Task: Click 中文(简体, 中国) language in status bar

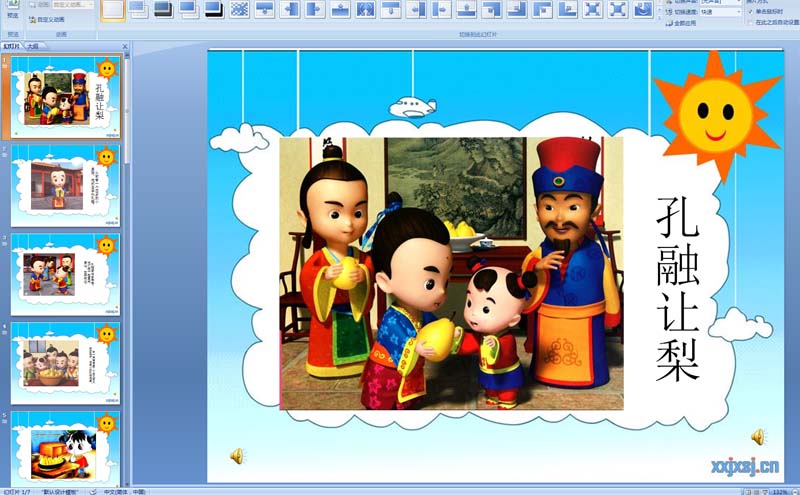Action: 124,492
